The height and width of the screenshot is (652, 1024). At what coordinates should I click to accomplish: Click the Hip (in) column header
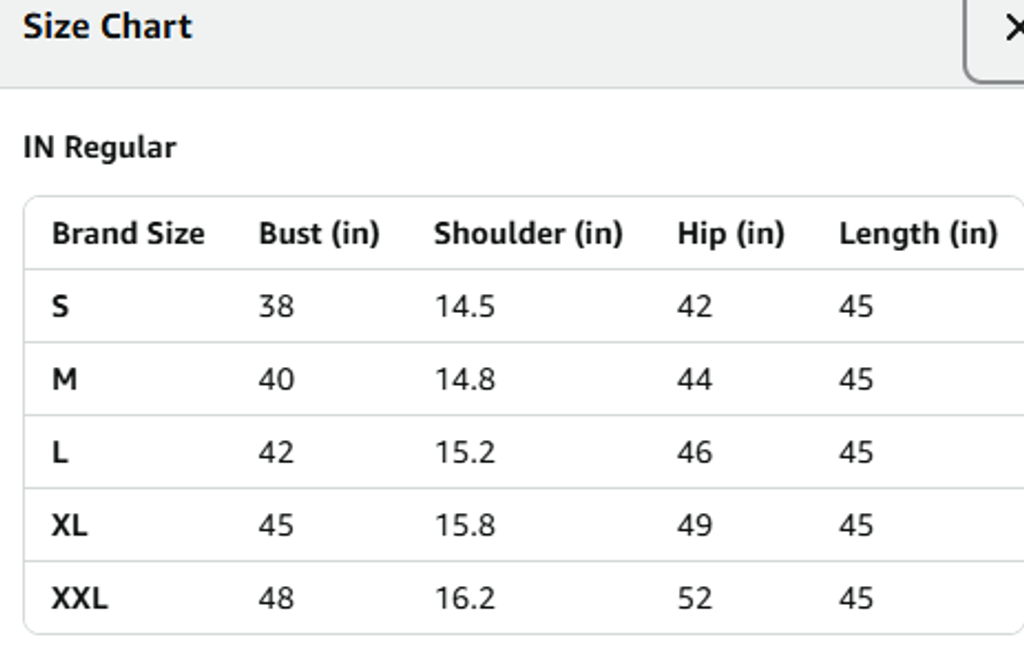click(731, 234)
